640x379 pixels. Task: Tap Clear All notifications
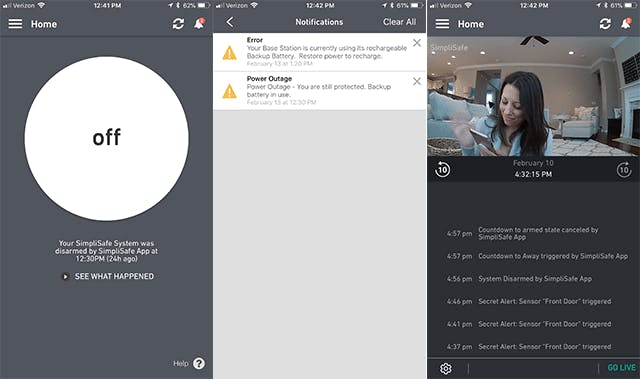point(399,22)
